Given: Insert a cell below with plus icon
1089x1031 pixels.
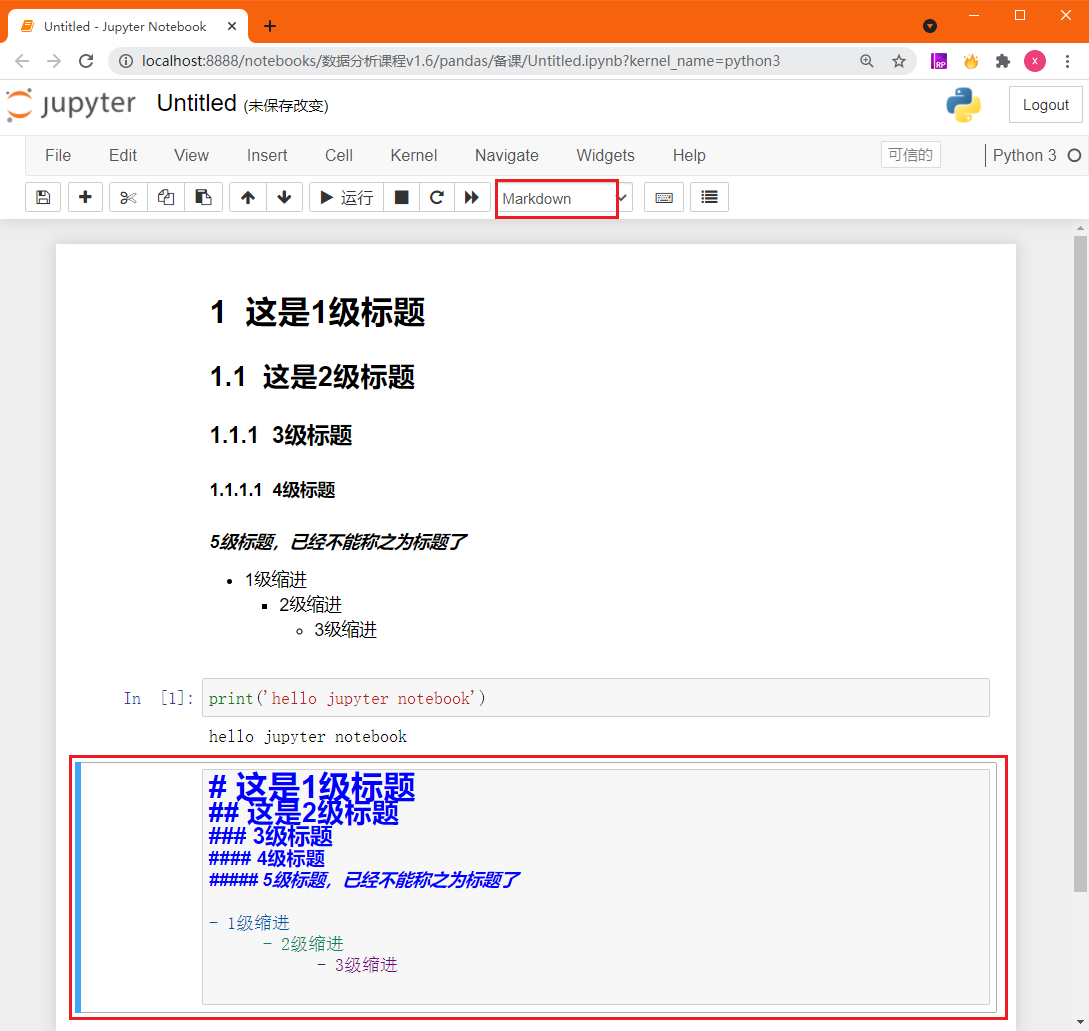Looking at the screenshot, I should pyautogui.click(x=85, y=197).
